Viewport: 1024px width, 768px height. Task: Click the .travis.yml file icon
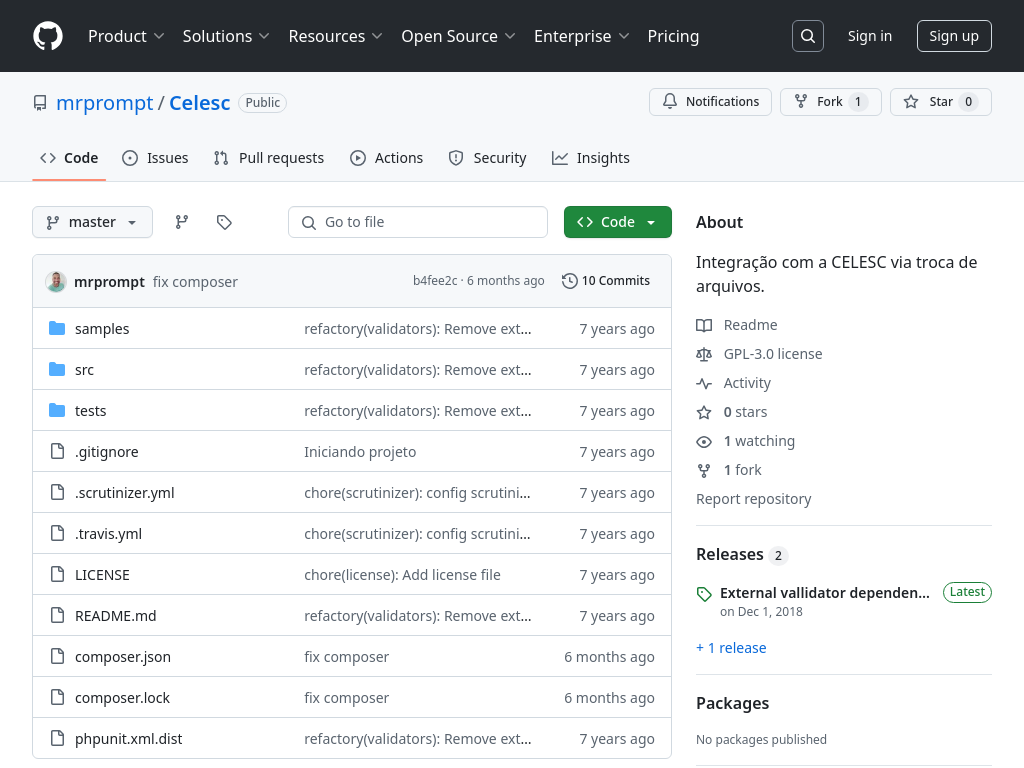tap(57, 534)
